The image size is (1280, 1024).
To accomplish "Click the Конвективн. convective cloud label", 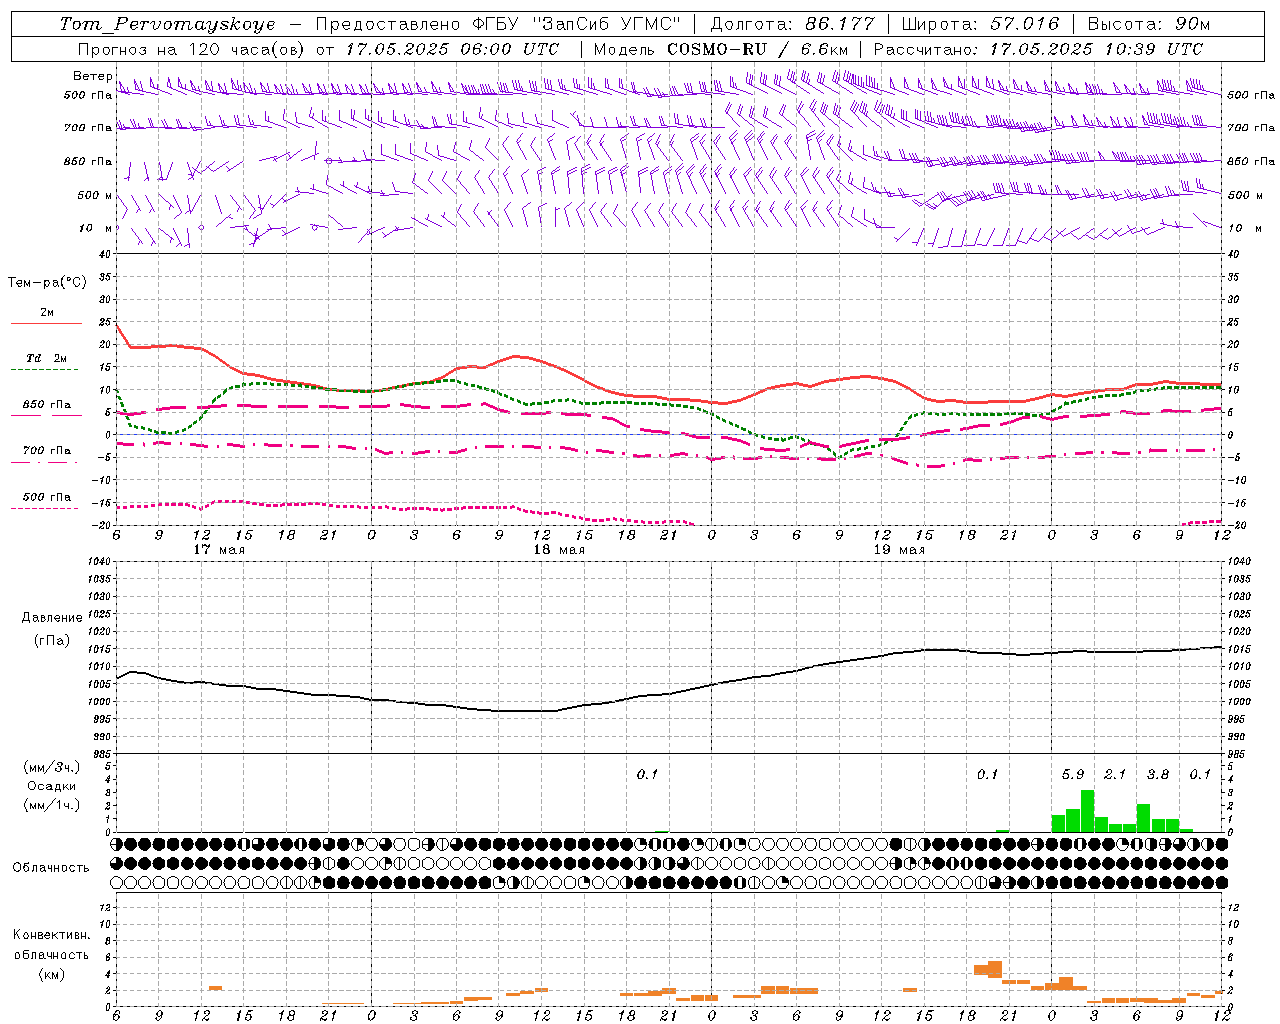I will tap(51, 935).
